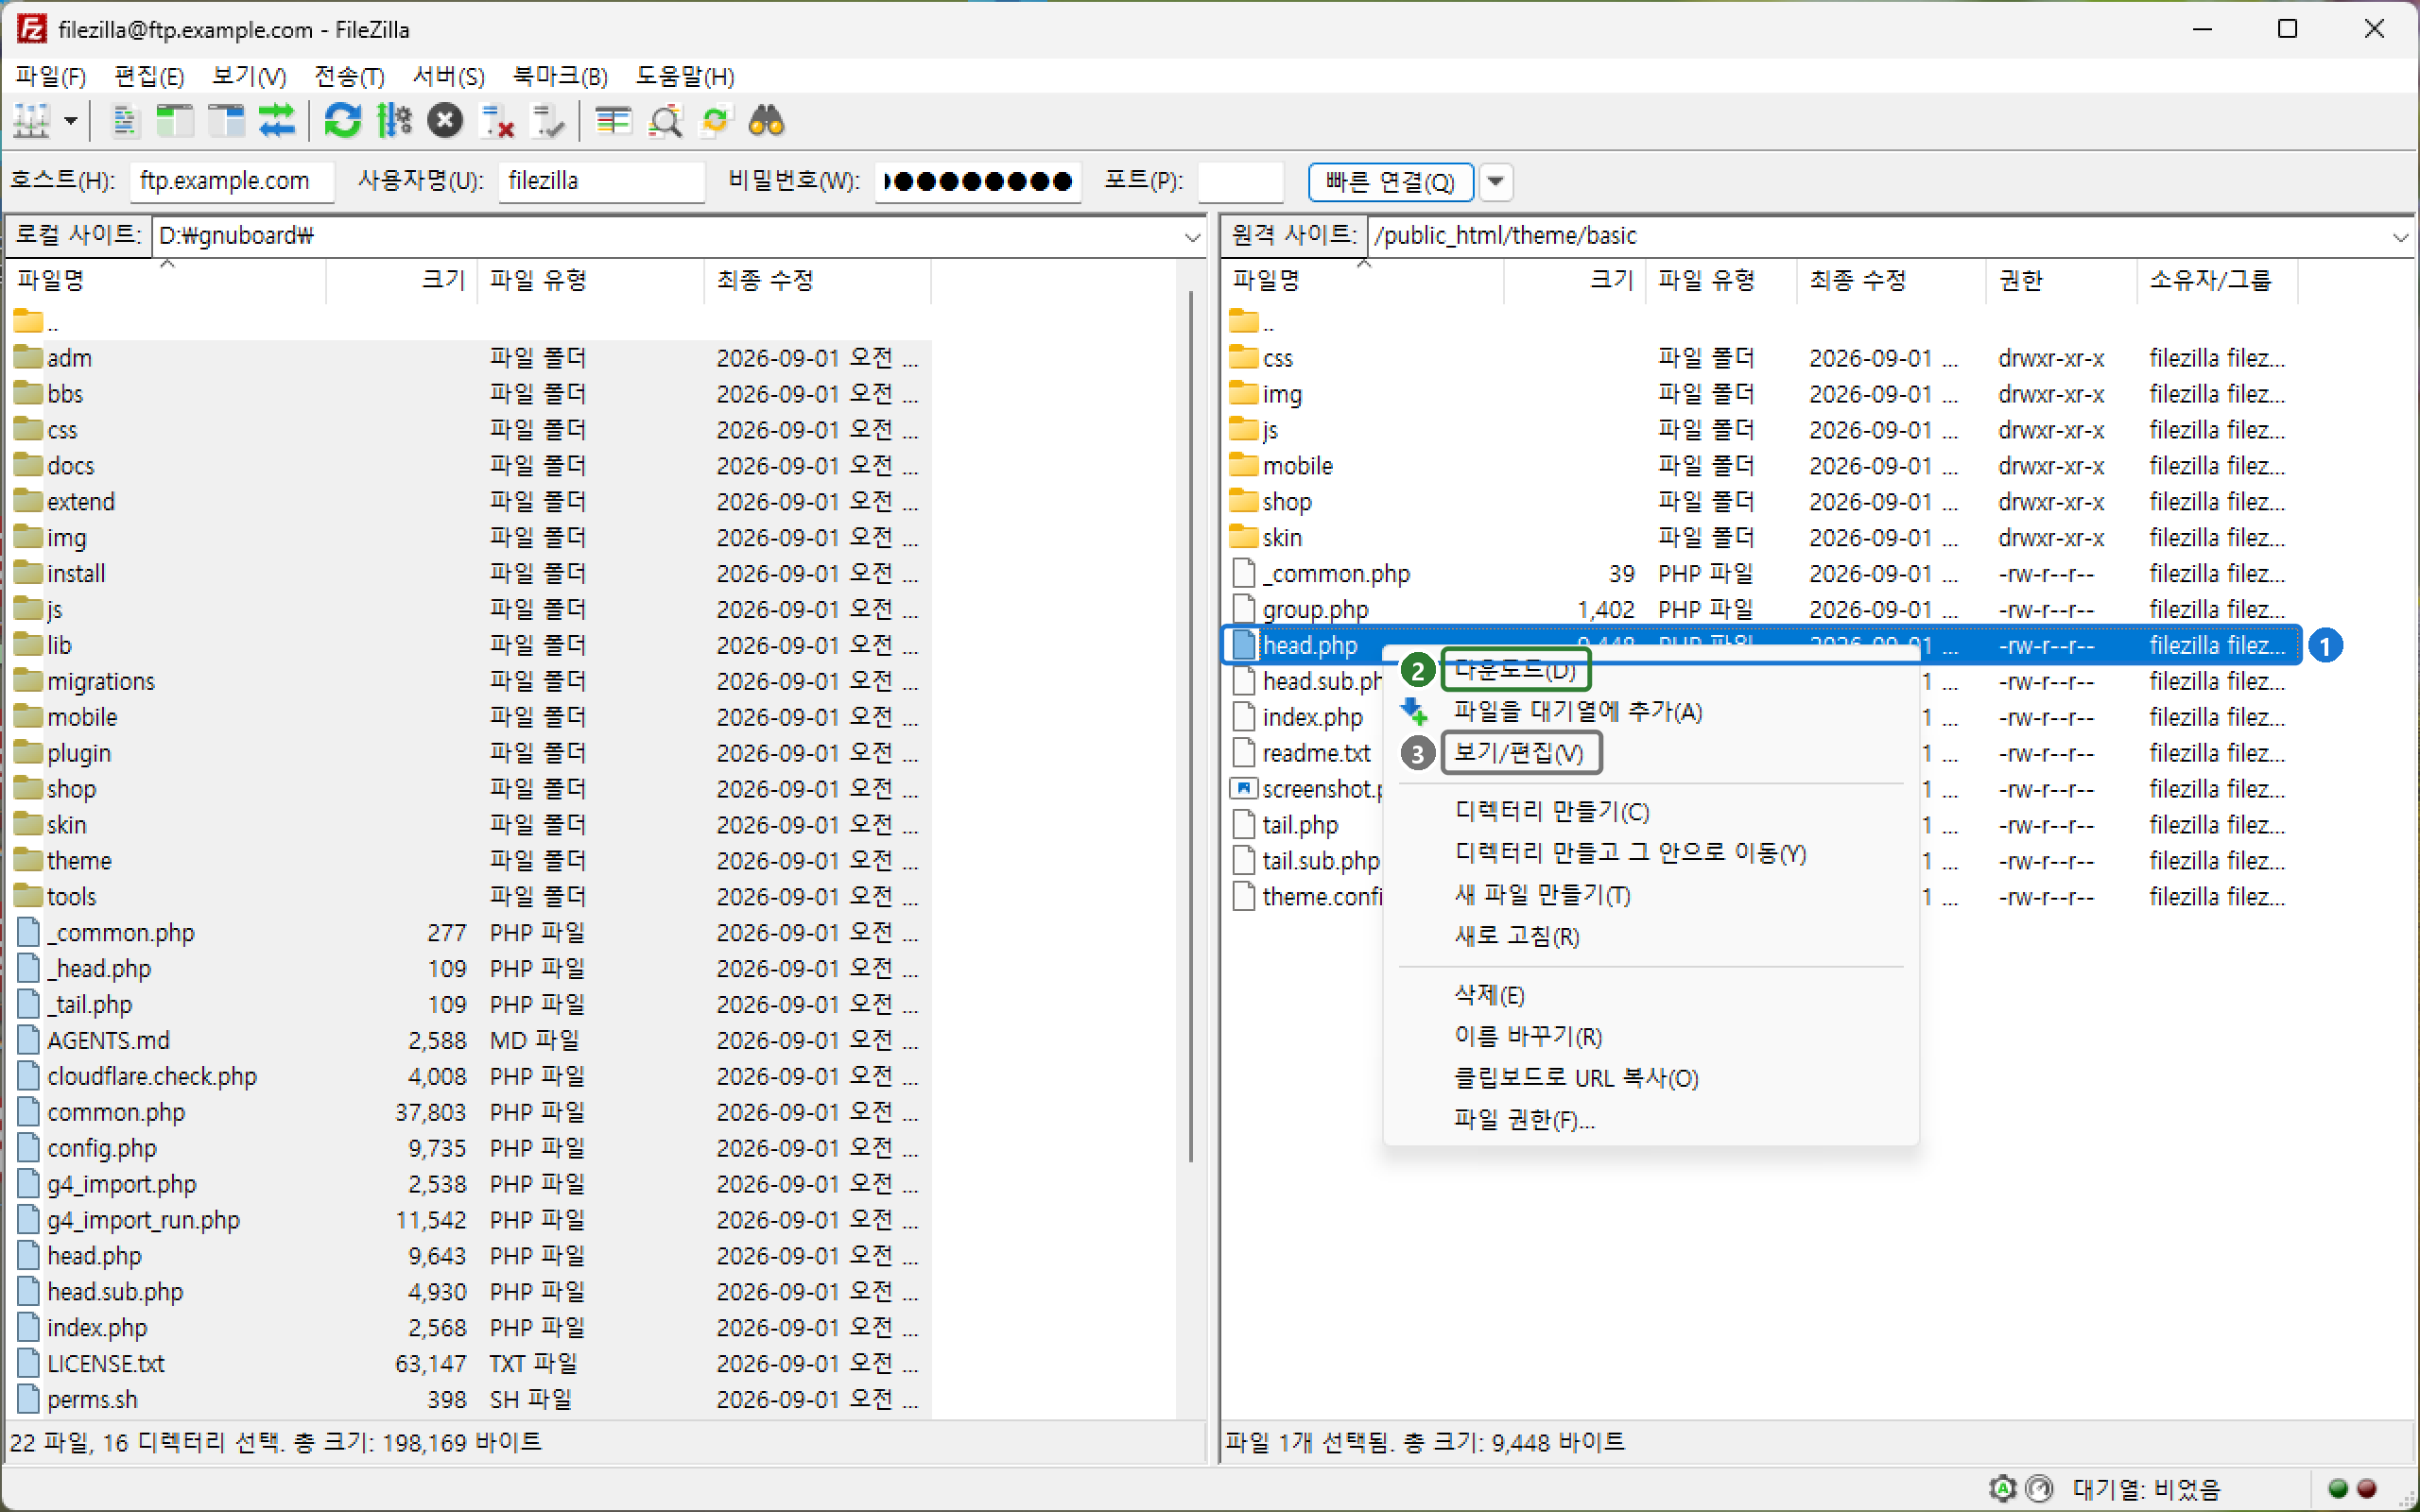The width and height of the screenshot is (2420, 1512).
Task: Select local folder migrations
Action: [470, 681]
